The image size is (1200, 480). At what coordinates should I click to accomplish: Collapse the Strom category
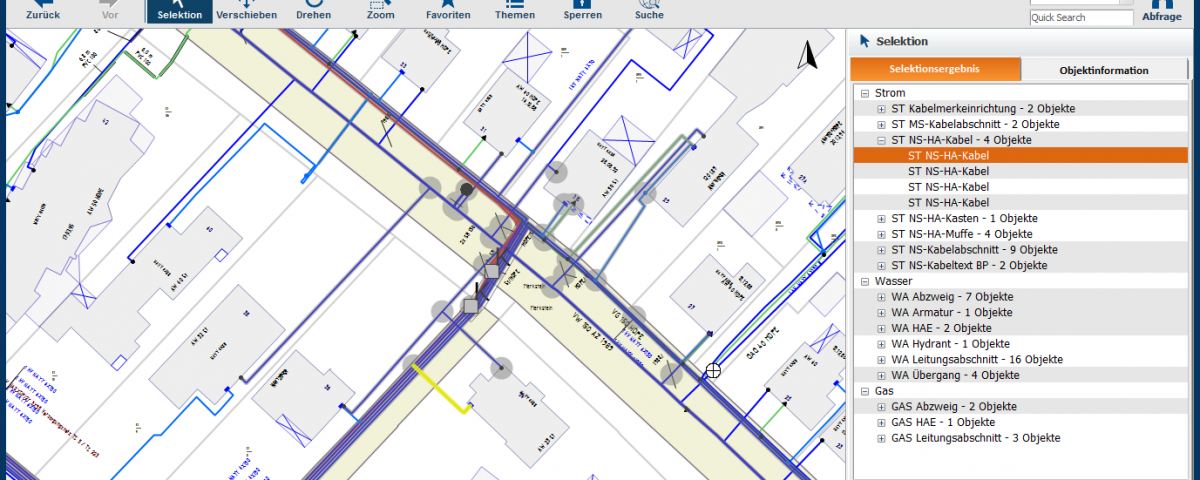coord(865,93)
